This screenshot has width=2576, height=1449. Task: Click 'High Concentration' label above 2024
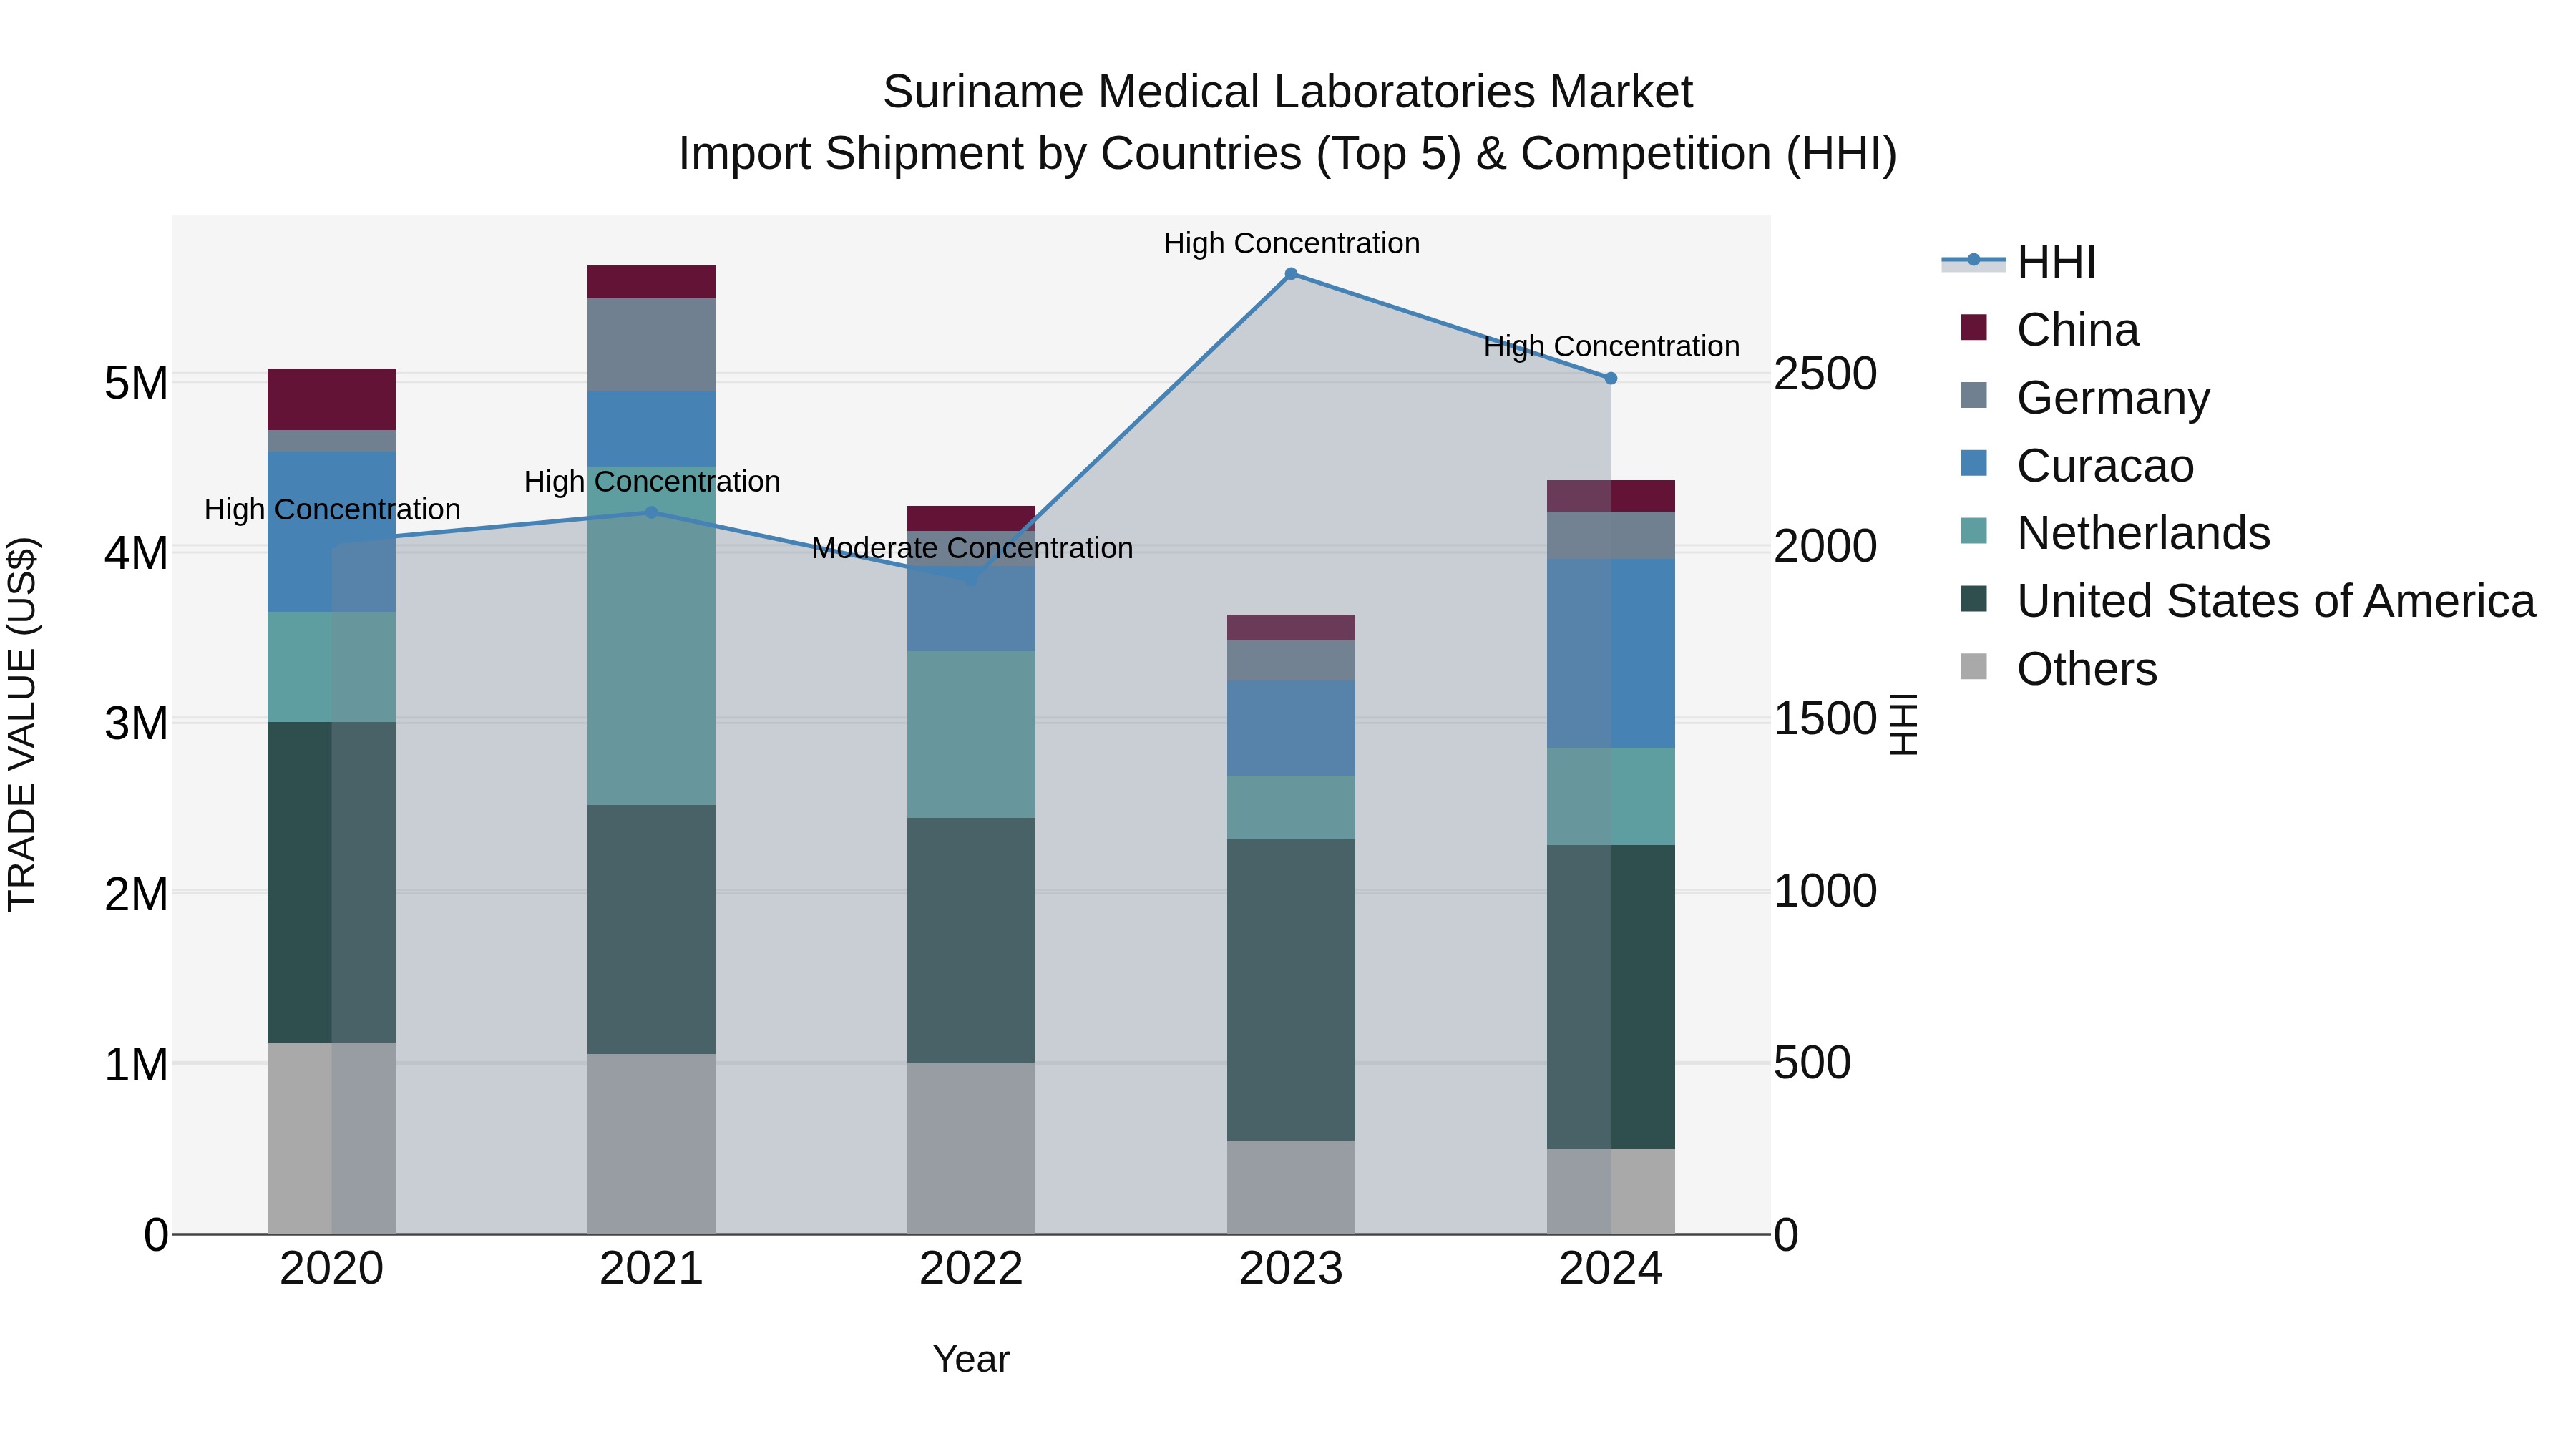(x=1612, y=346)
